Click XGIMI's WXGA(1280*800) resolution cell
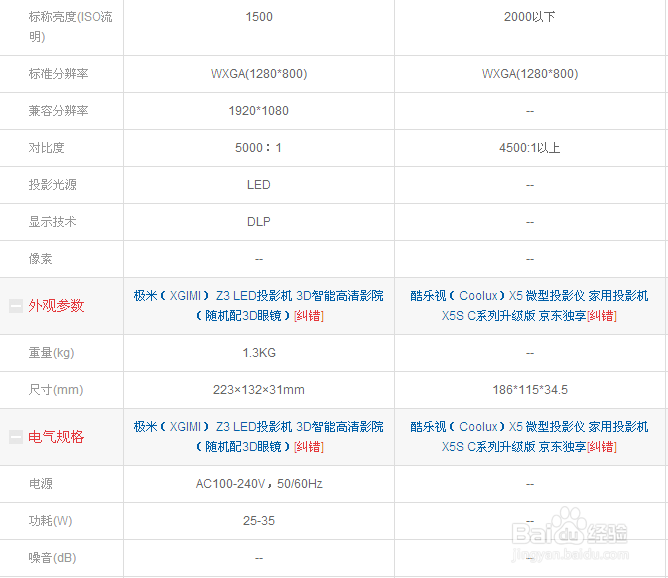668x578 pixels. click(259, 74)
